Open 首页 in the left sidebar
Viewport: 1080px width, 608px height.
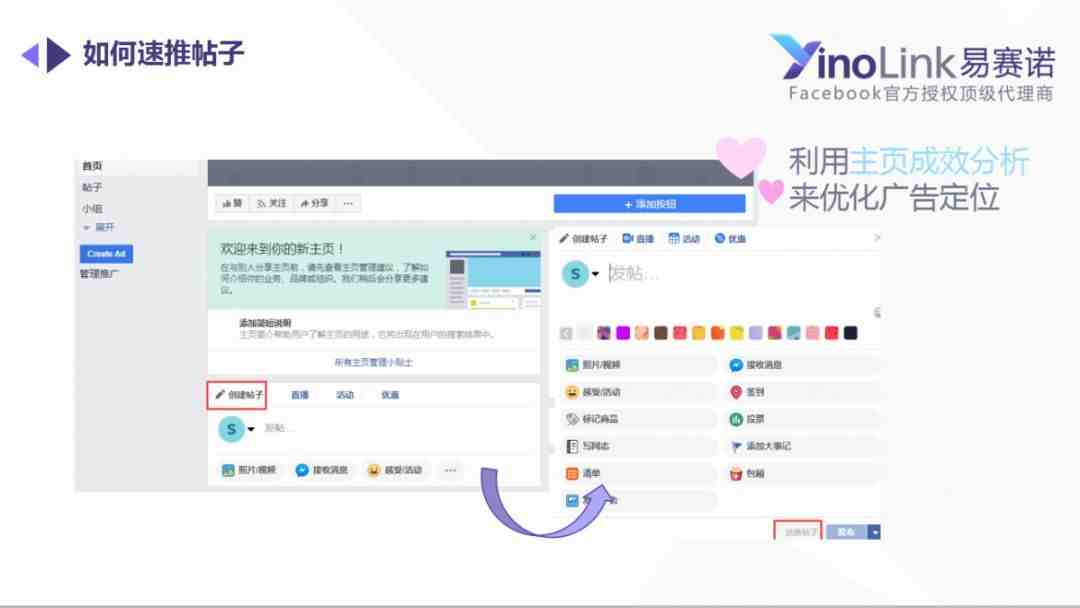click(x=92, y=166)
